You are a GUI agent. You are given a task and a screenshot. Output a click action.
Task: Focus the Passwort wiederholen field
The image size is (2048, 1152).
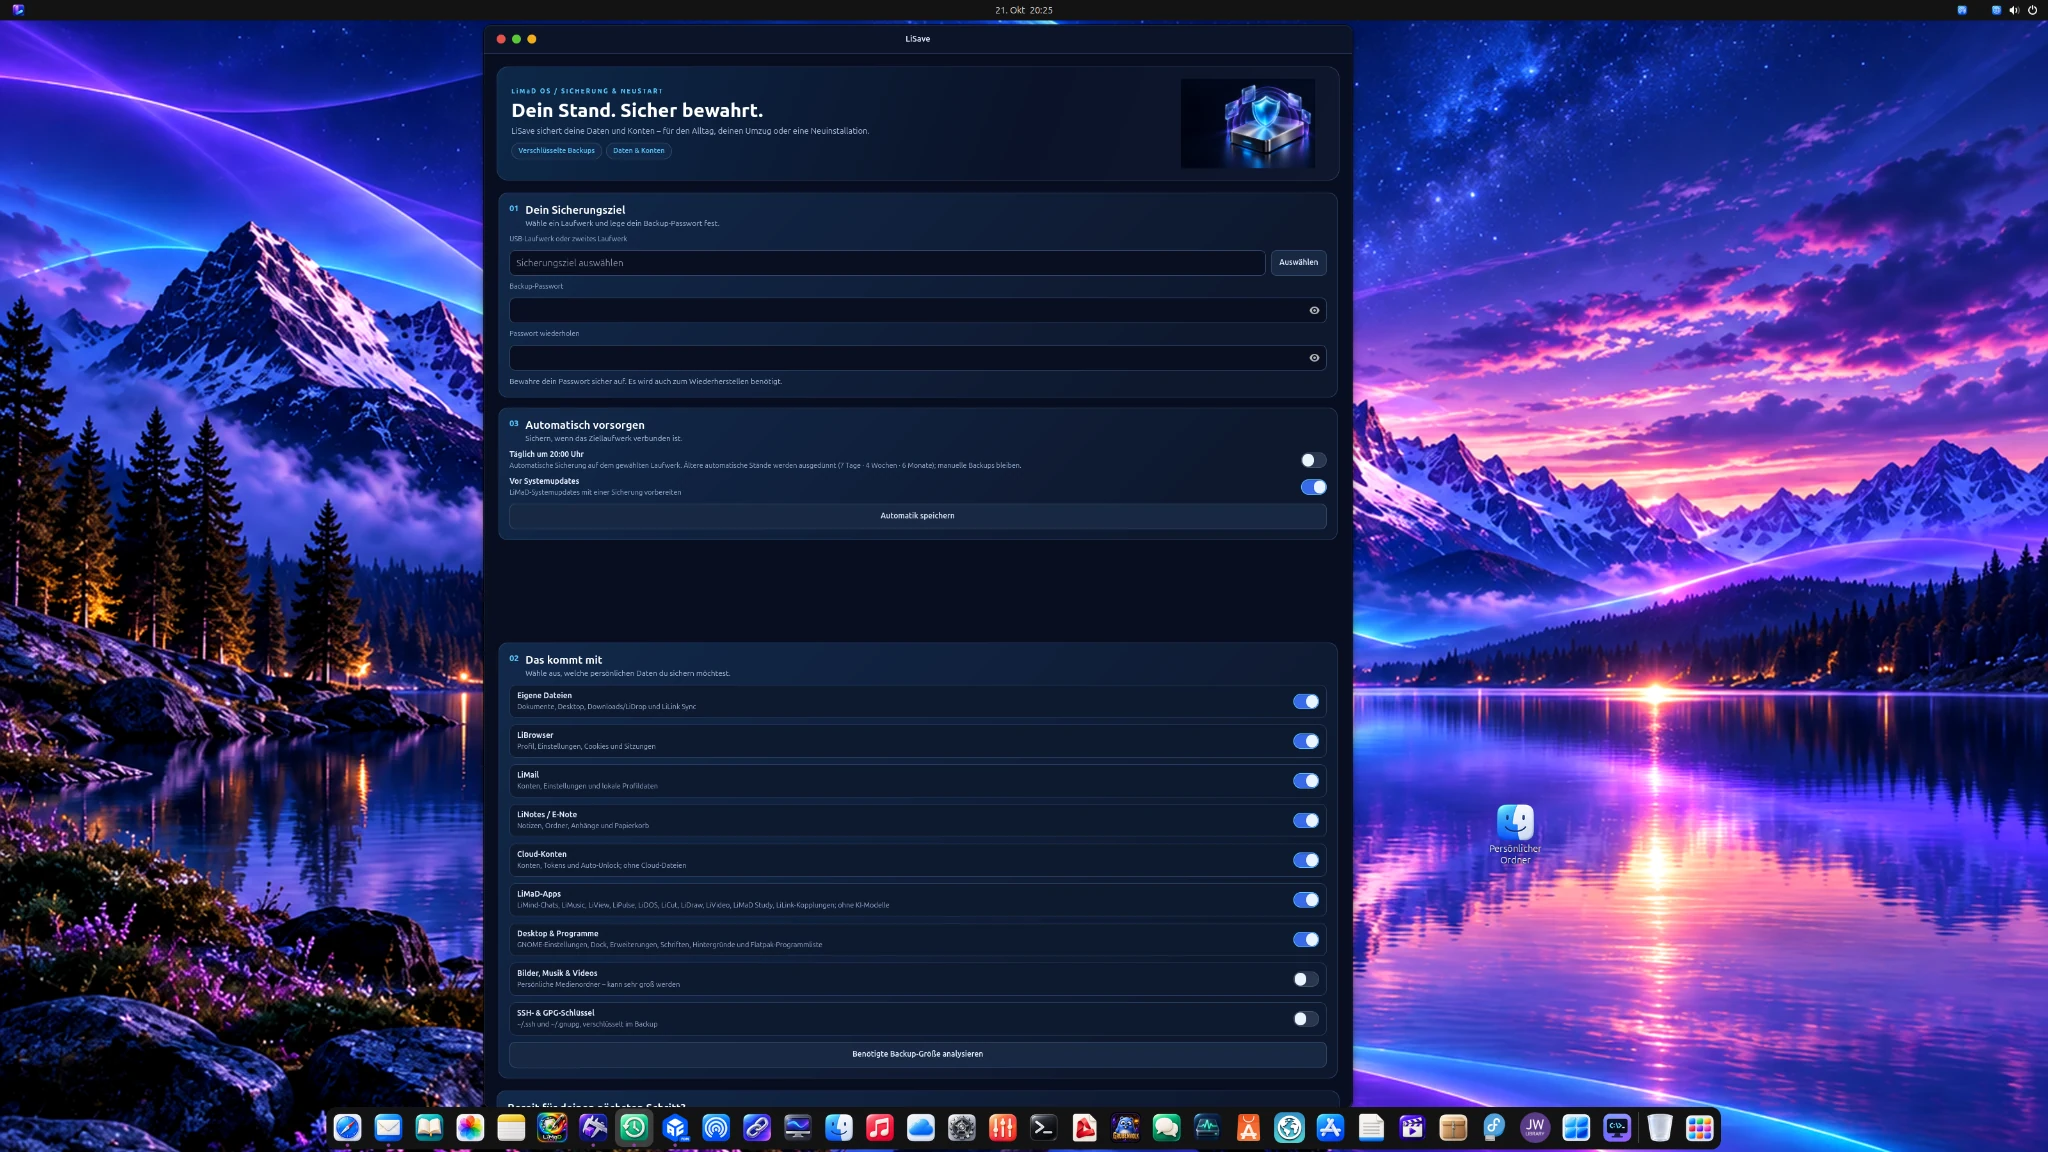pos(917,358)
